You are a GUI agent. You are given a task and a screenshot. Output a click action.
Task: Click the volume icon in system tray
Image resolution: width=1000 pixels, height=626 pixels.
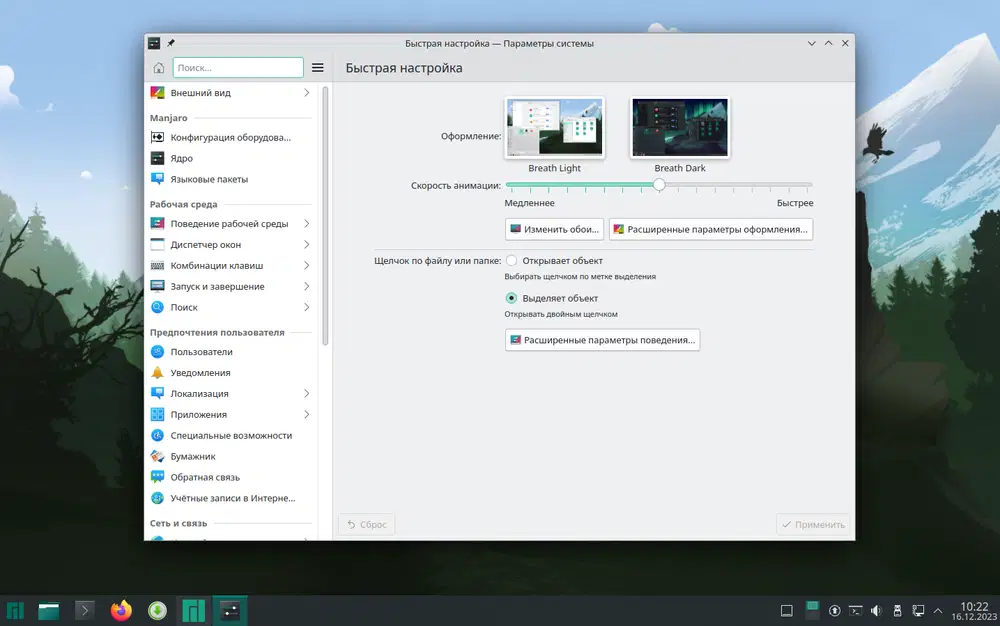[876, 610]
